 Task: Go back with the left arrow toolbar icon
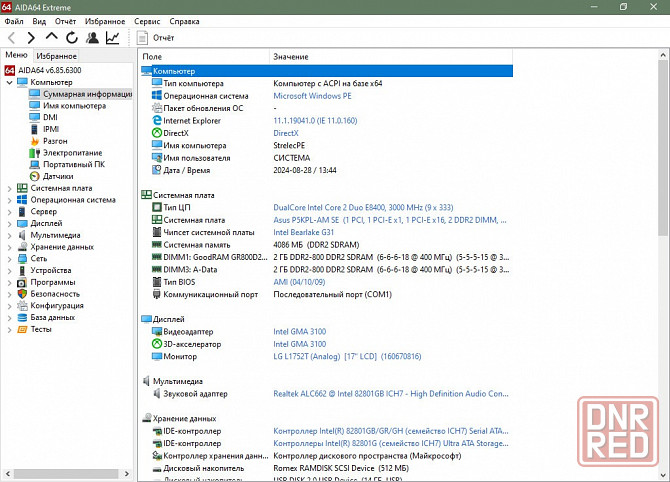click(12, 38)
